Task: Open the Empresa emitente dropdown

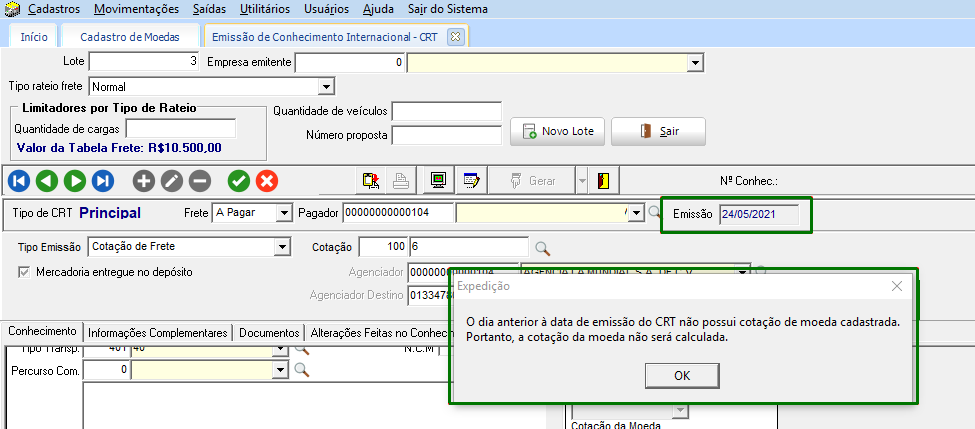Action: click(696, 63)
